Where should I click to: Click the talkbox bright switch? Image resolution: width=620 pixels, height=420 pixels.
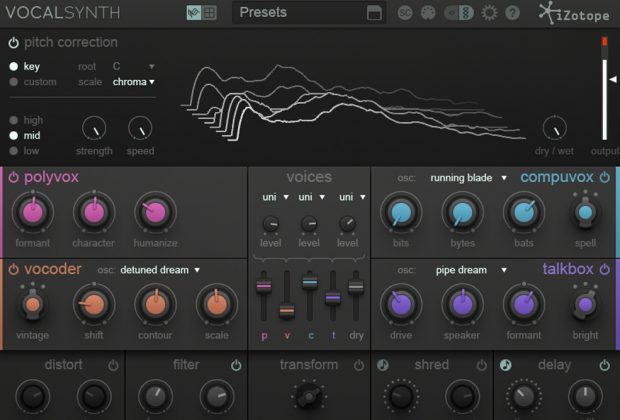tap(585, 305)
